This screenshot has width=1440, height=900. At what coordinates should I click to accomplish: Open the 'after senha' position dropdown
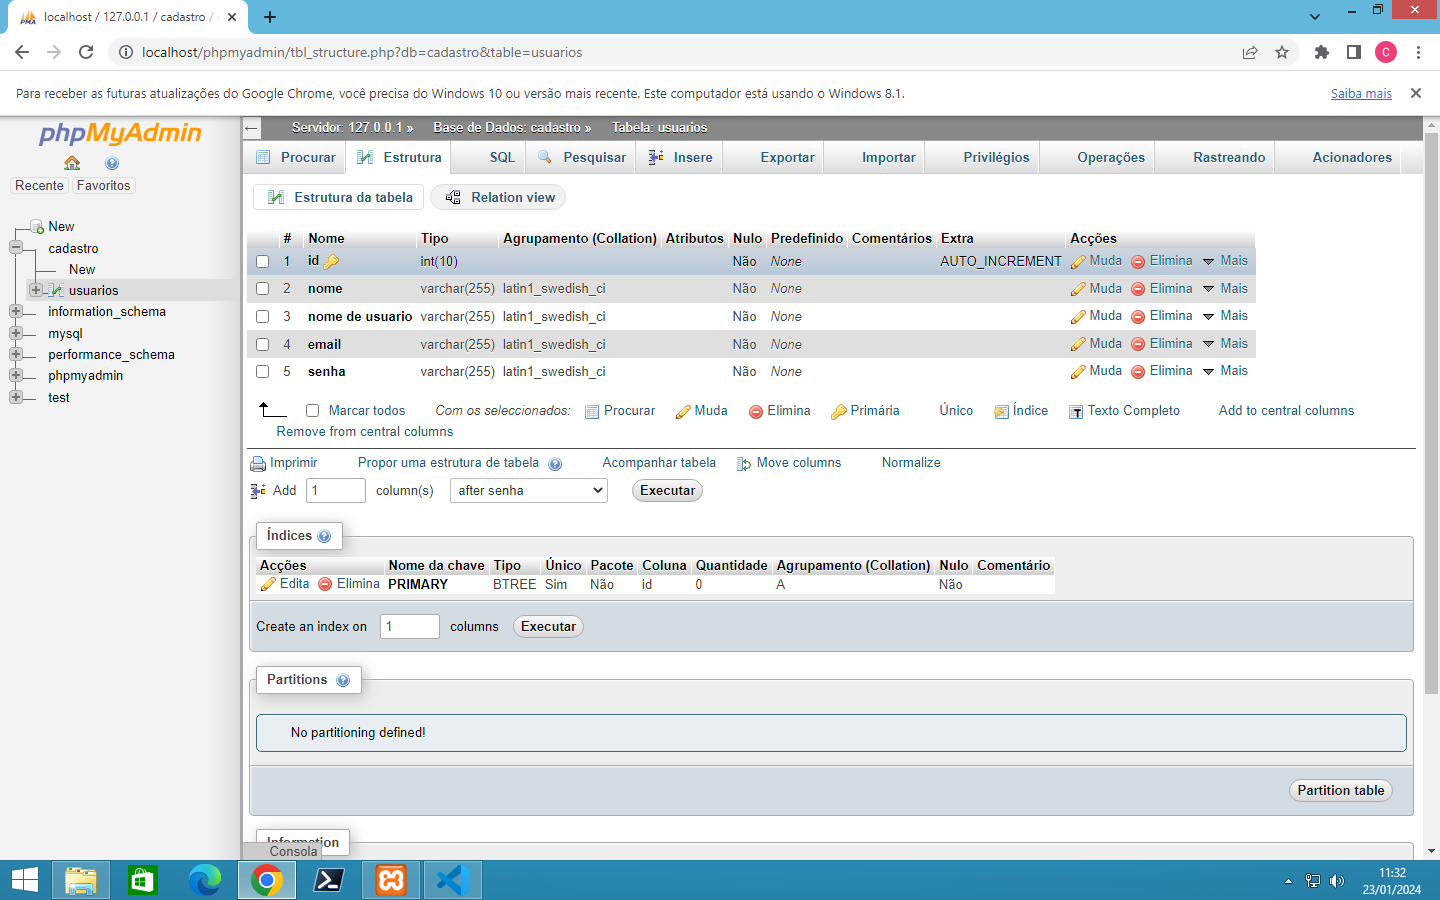pyautogui.click(x=528, y=491)
